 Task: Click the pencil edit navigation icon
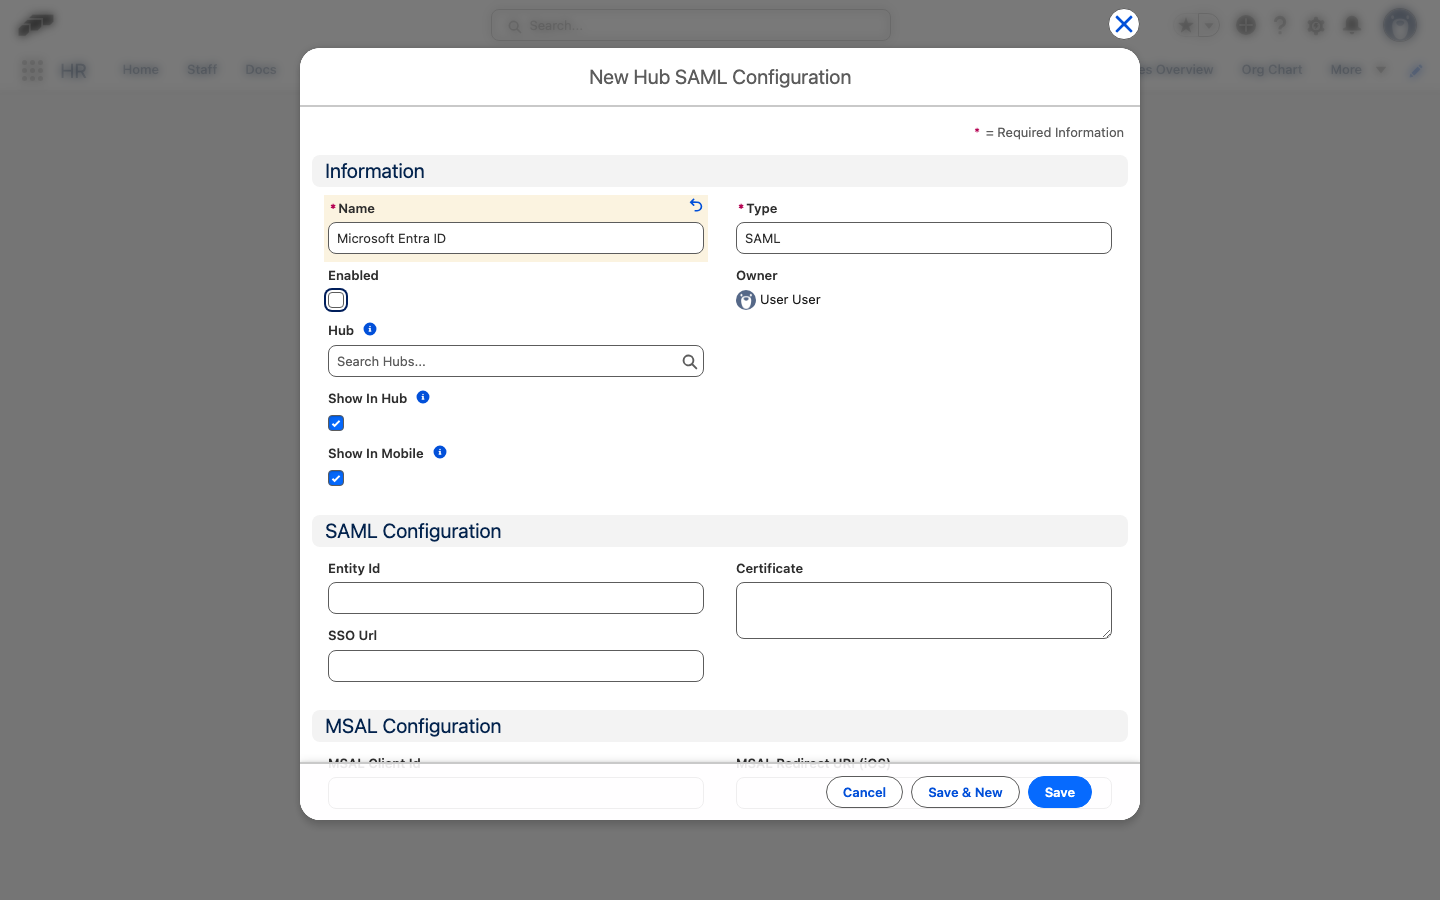coord(1416,70)
